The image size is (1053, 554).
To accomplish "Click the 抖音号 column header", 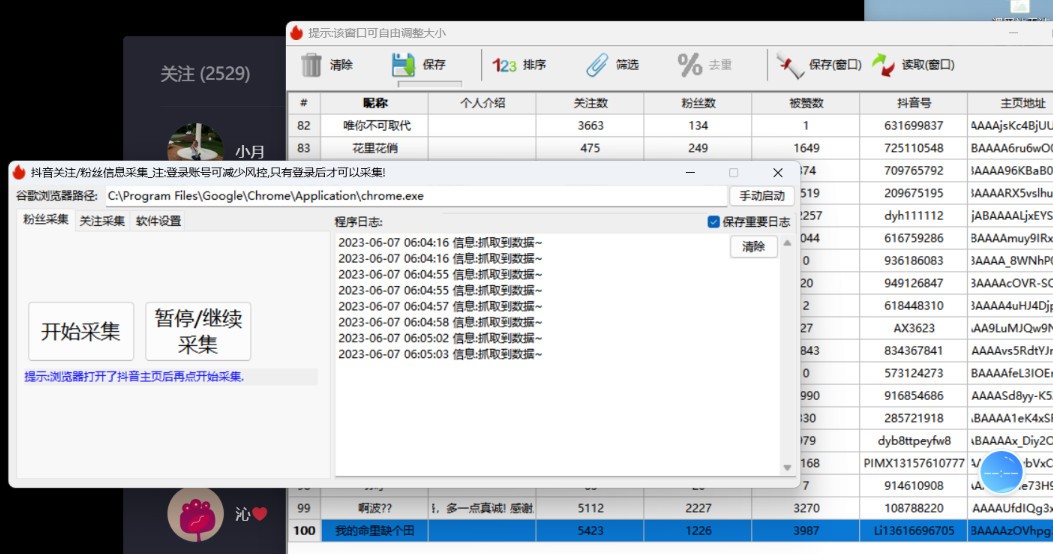I will [913, 103].
